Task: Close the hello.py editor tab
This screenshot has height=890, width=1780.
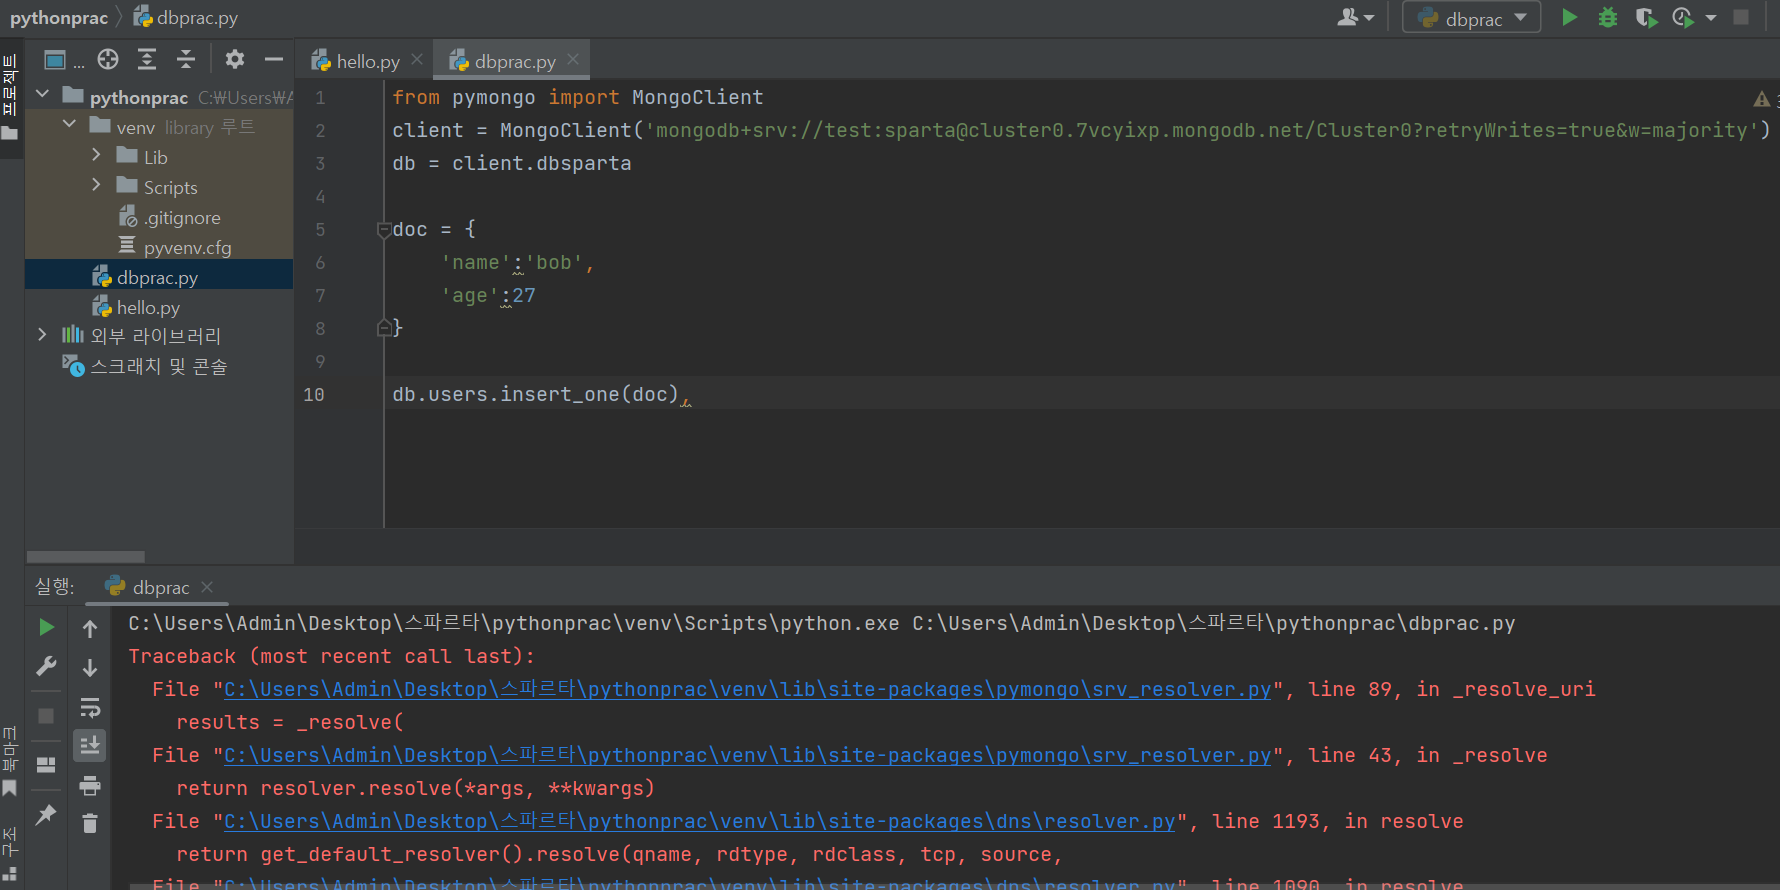Action: [x=417, y=60]
